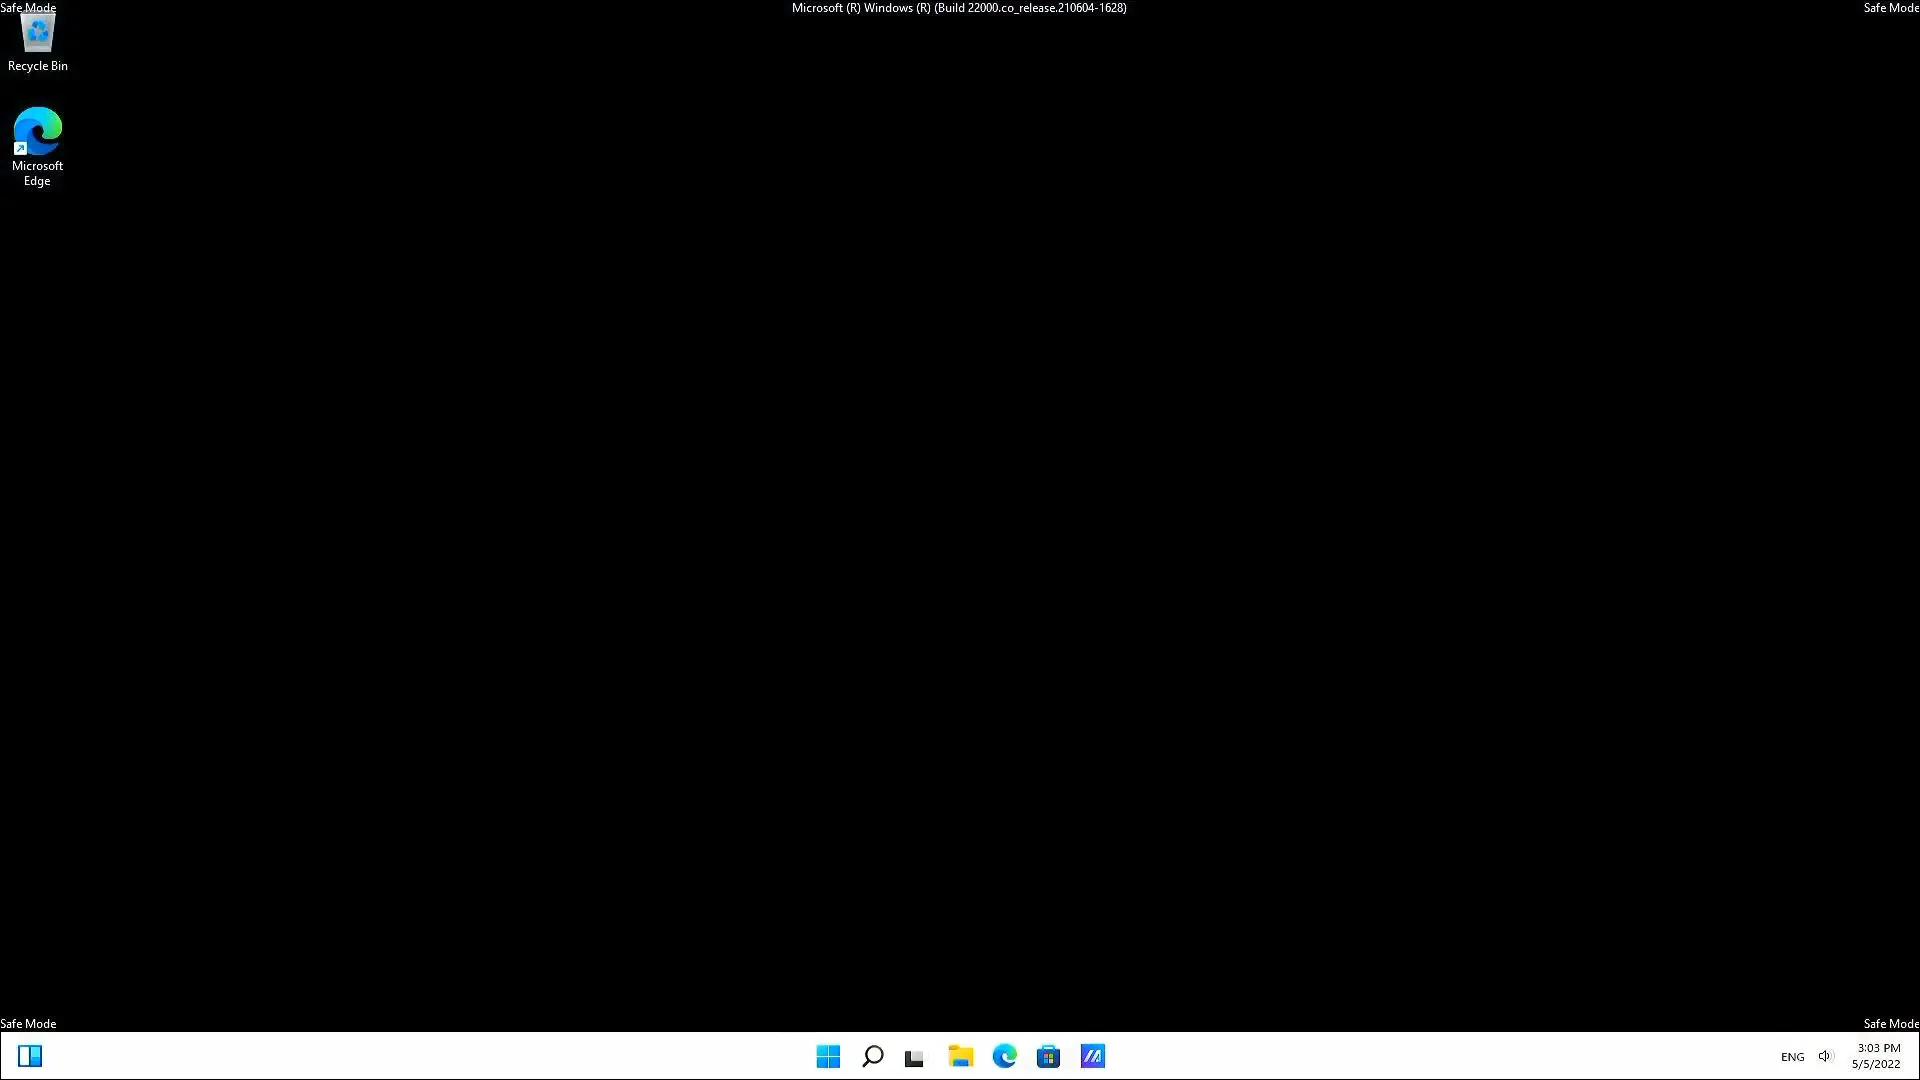1920x1080 pixels.
Task: Launch Microsoft Edge from the taskbar
Action: [1004, 1055]
